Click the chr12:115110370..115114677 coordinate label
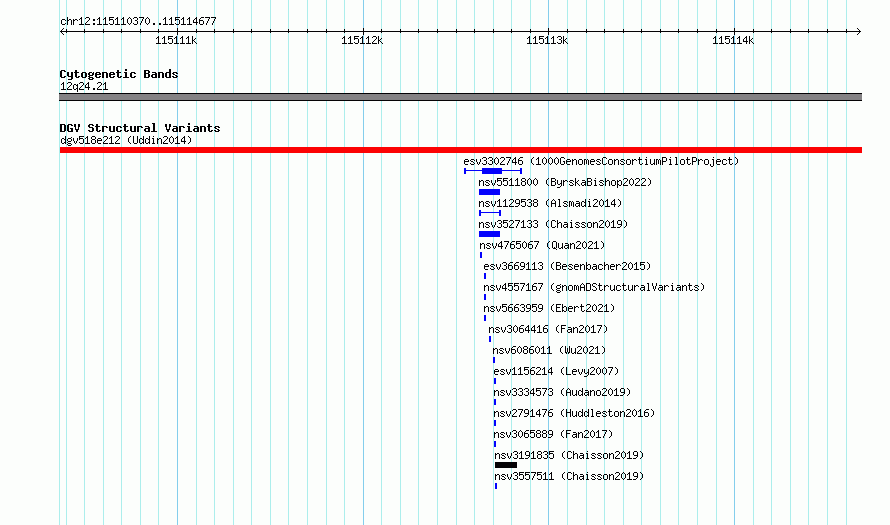 pyautogui.click(x=138, y=22)
